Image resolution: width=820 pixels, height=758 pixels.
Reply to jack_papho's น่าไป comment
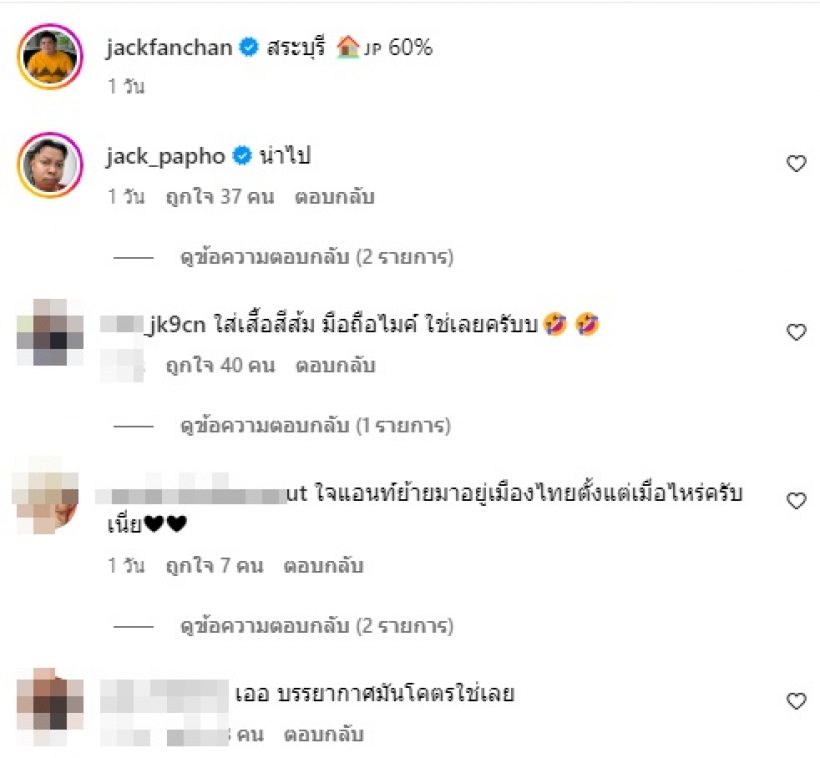(x=334, y=197)
